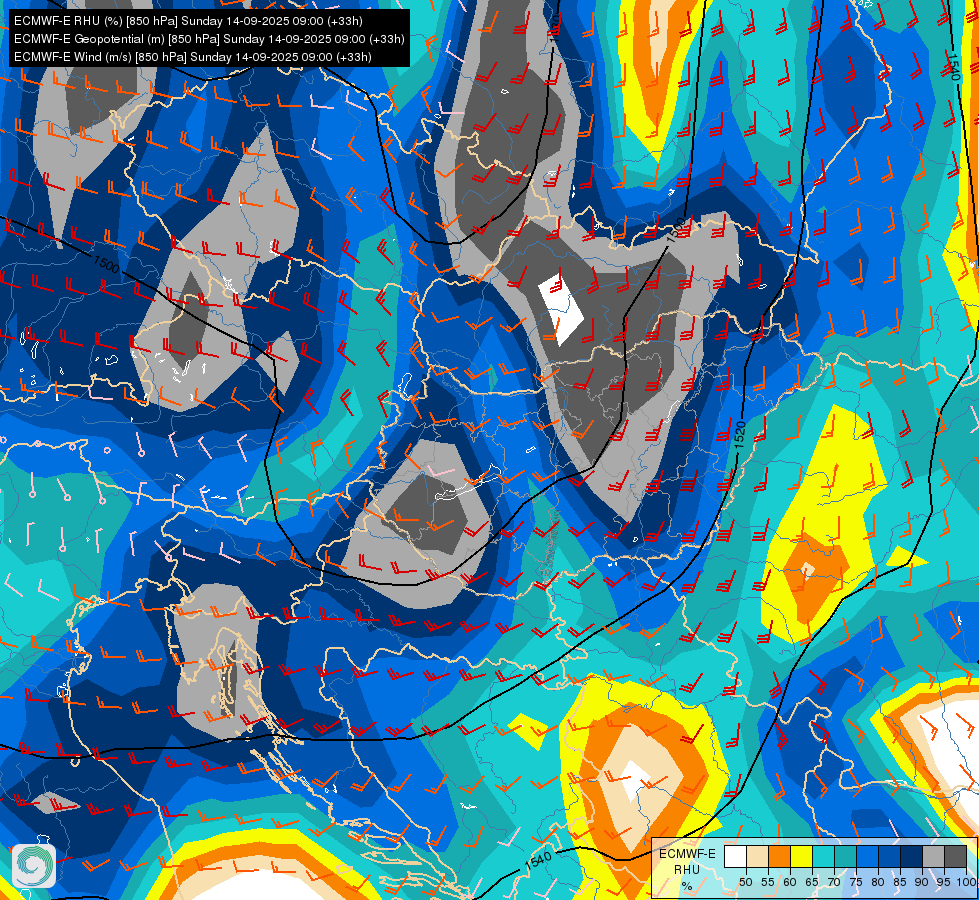Select the navy 85–90% legend swatch

click(912, 856)
